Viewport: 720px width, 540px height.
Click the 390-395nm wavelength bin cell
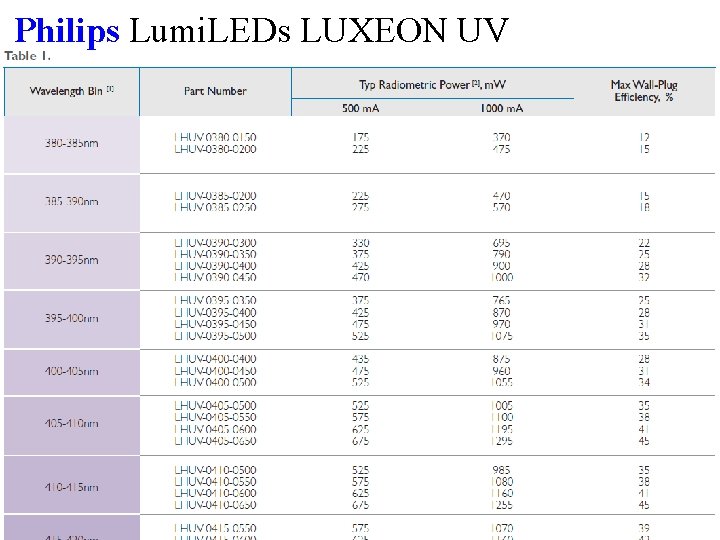(72, 260)
